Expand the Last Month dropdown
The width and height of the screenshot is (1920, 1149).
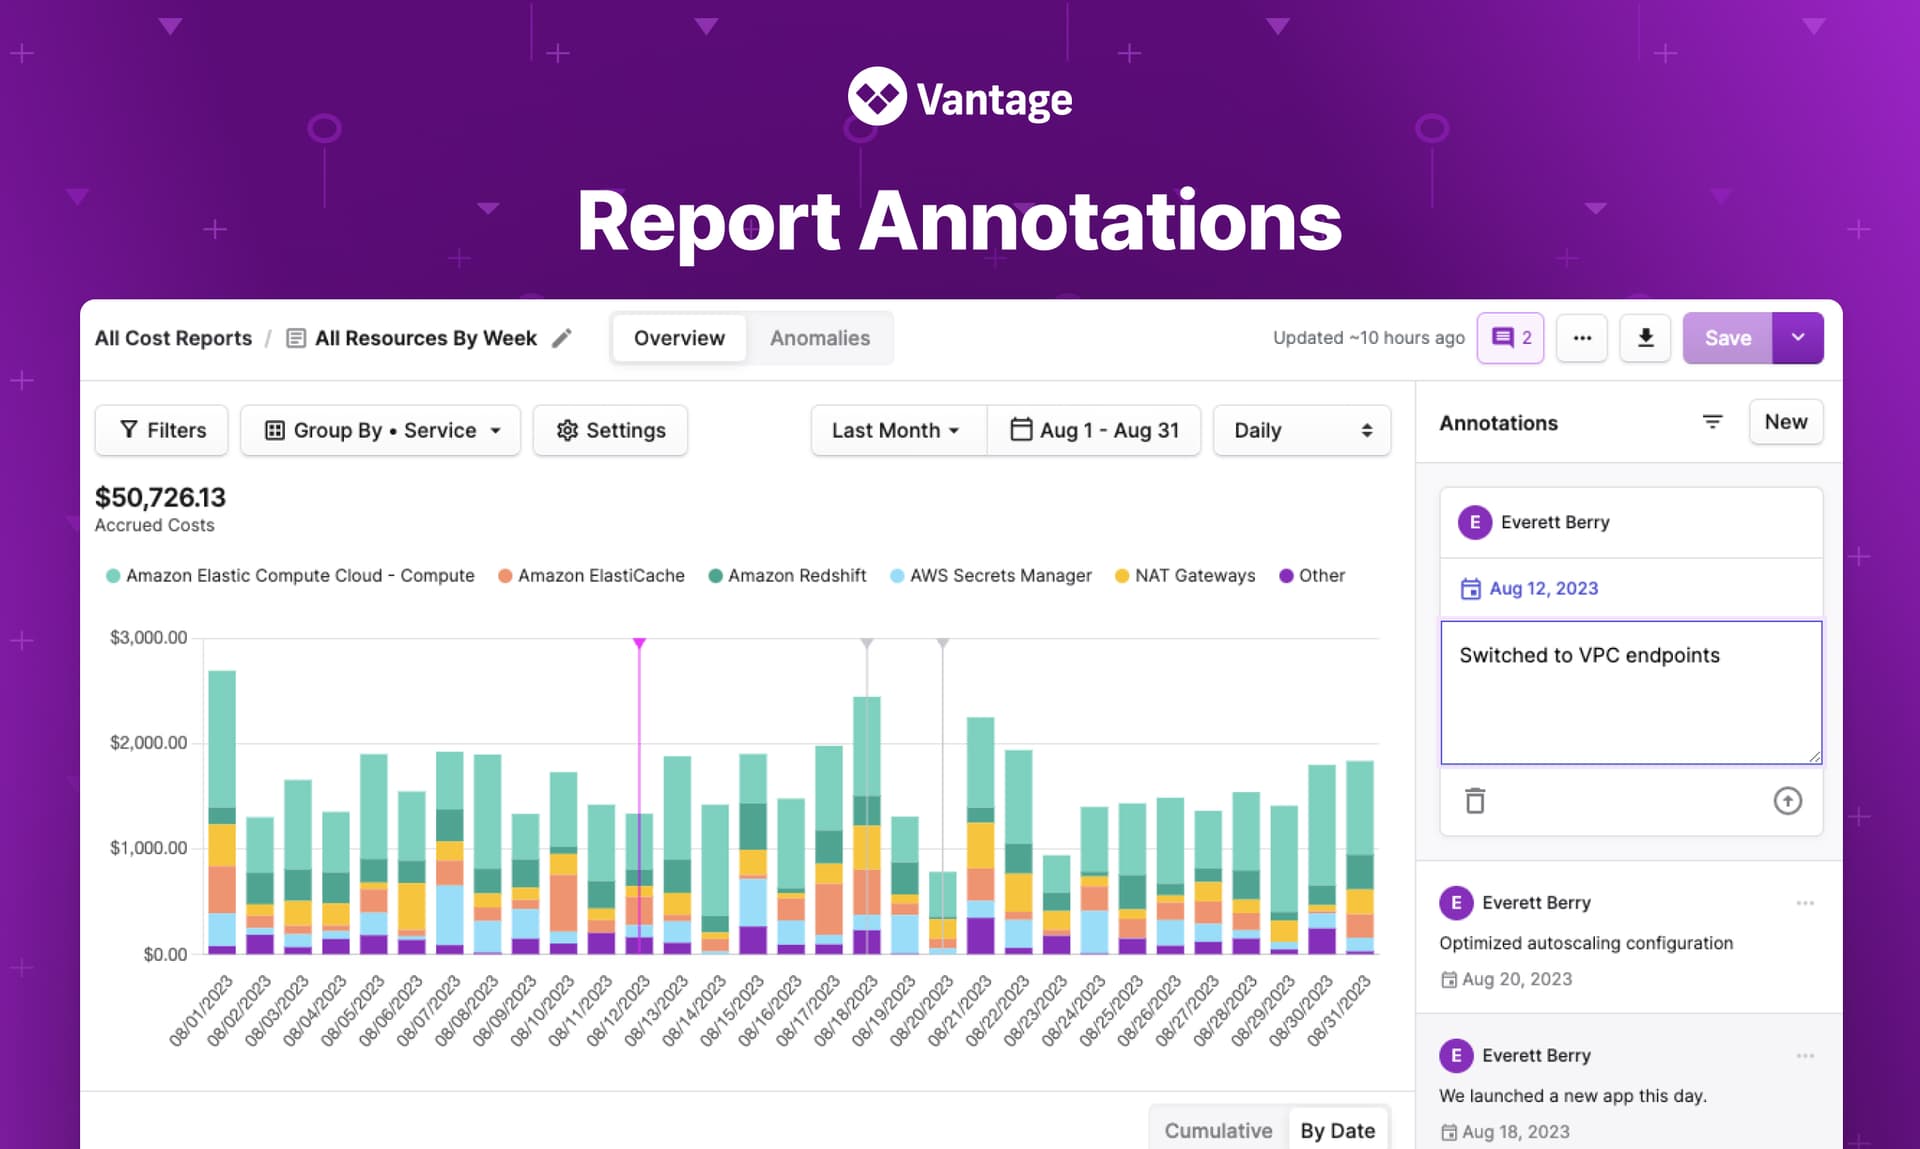pyautogui.click(x=897, y=430)
